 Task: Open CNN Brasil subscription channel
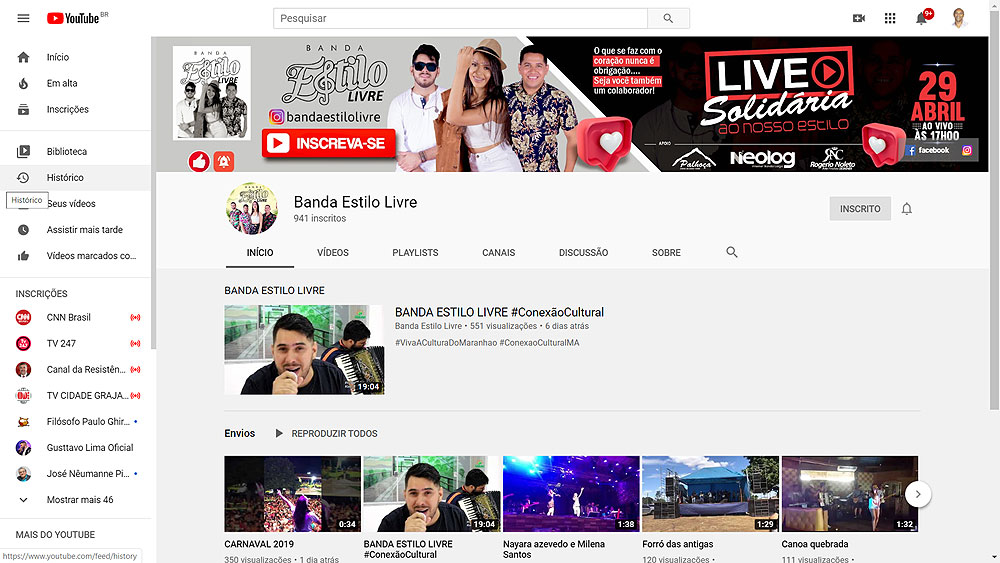point(75,317)
